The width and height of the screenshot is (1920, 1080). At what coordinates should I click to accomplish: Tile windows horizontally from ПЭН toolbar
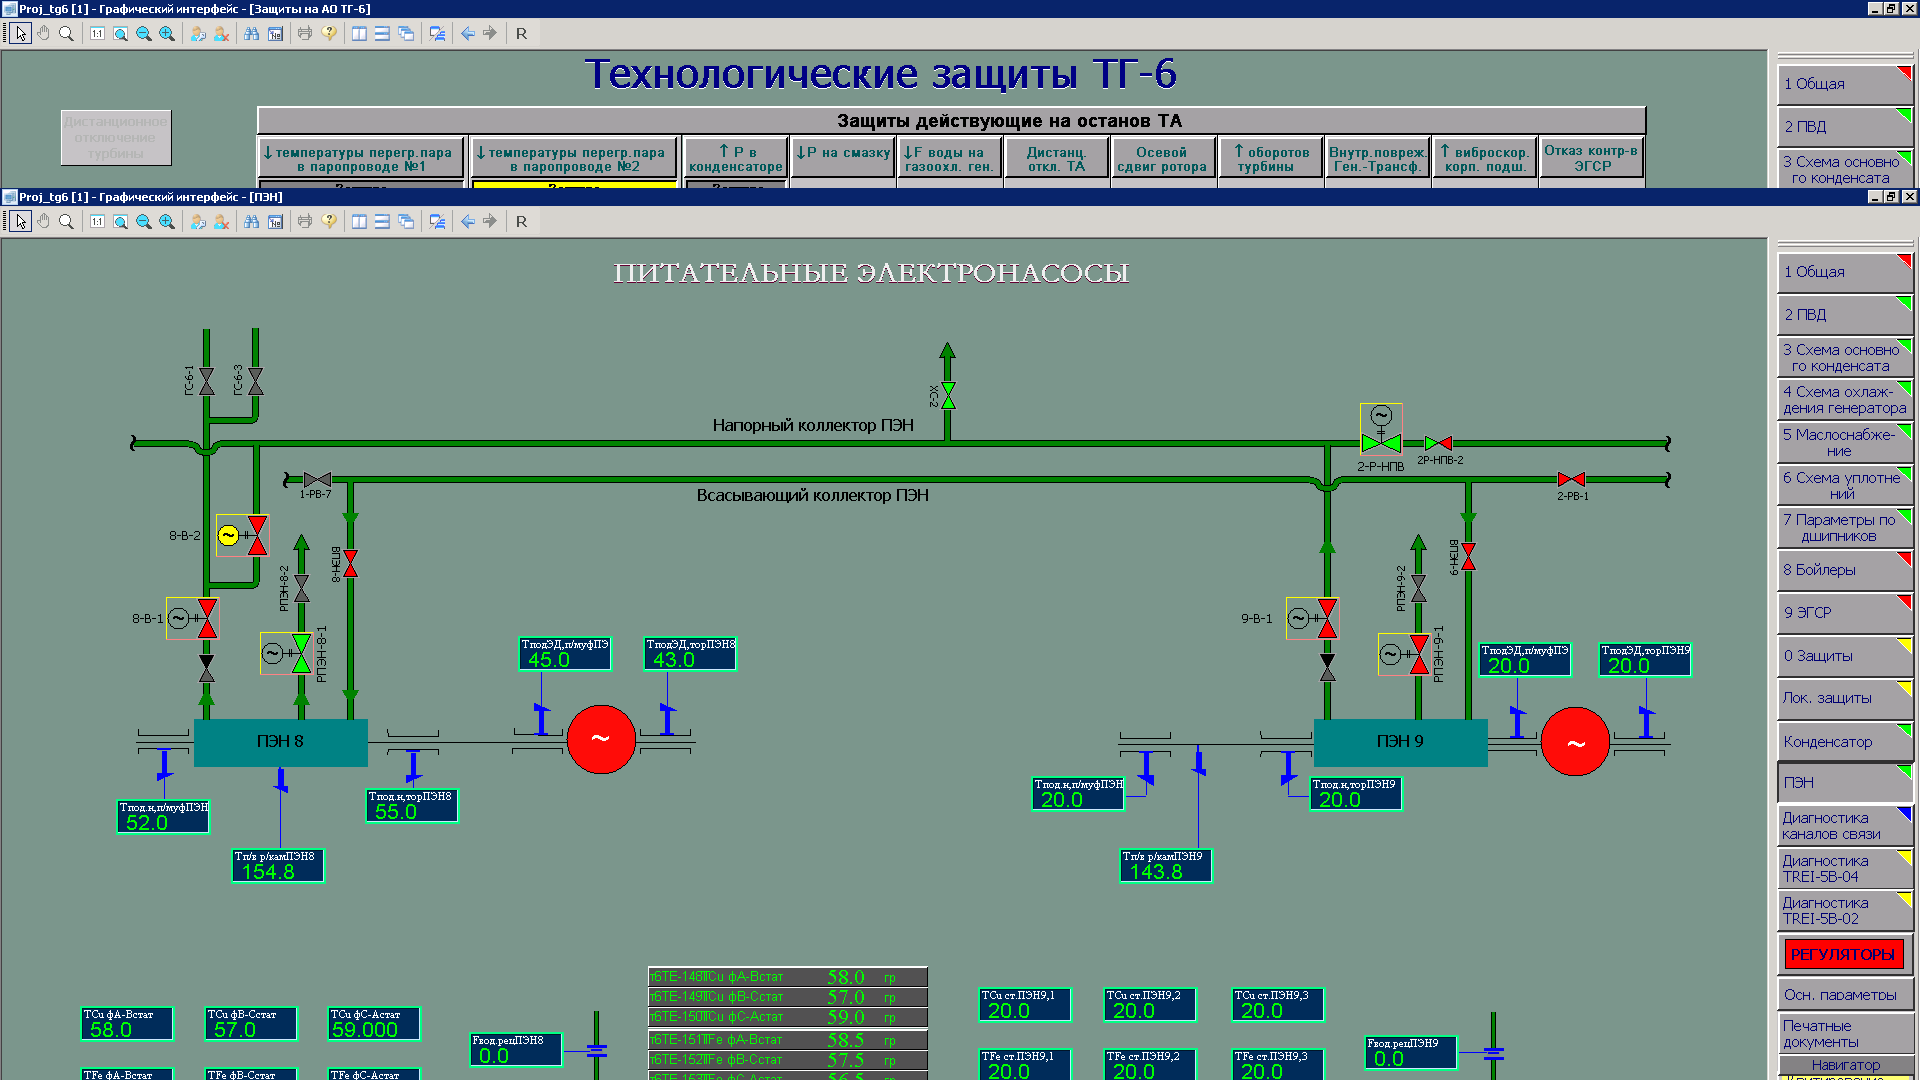coord(382,221)
